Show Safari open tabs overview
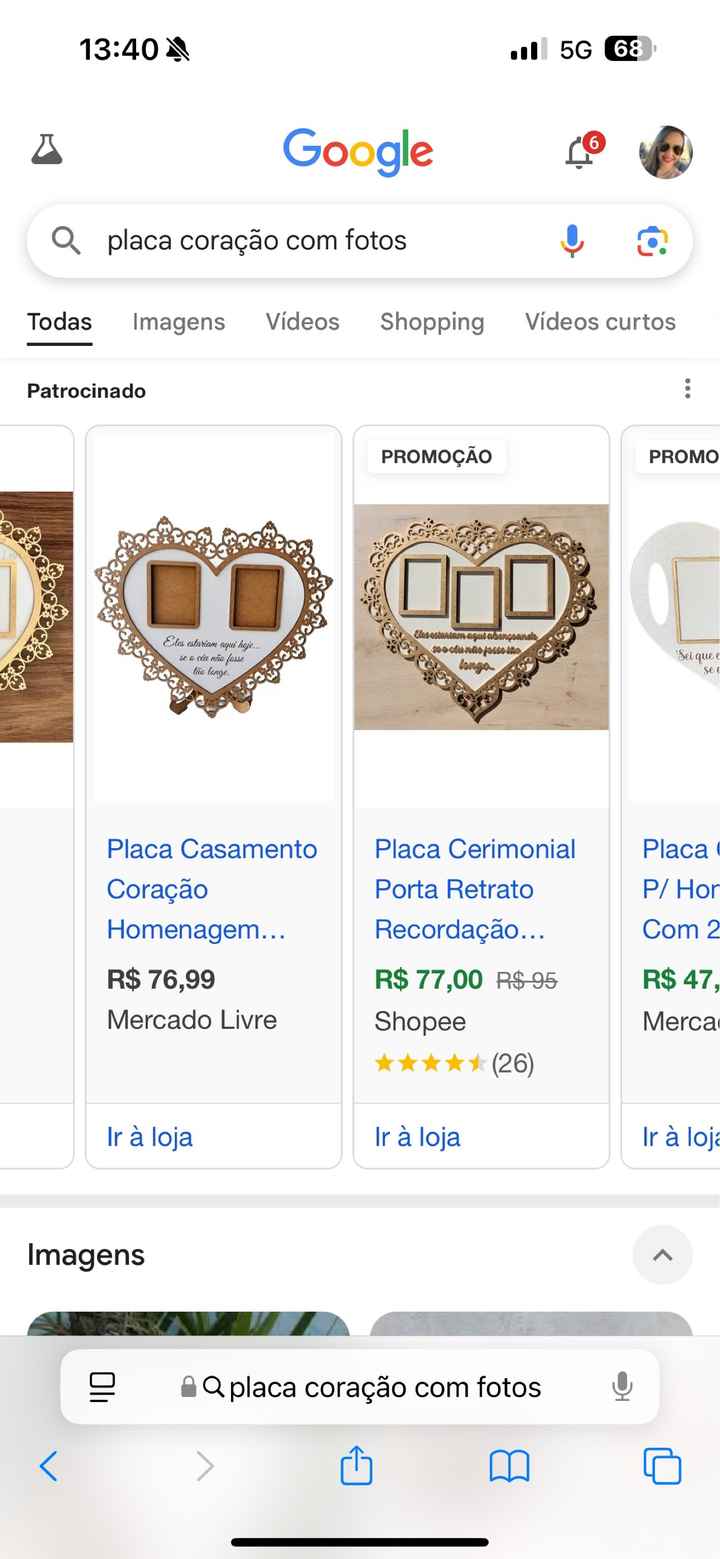This screenshot has width=720, height=1559. [661, 1467]
